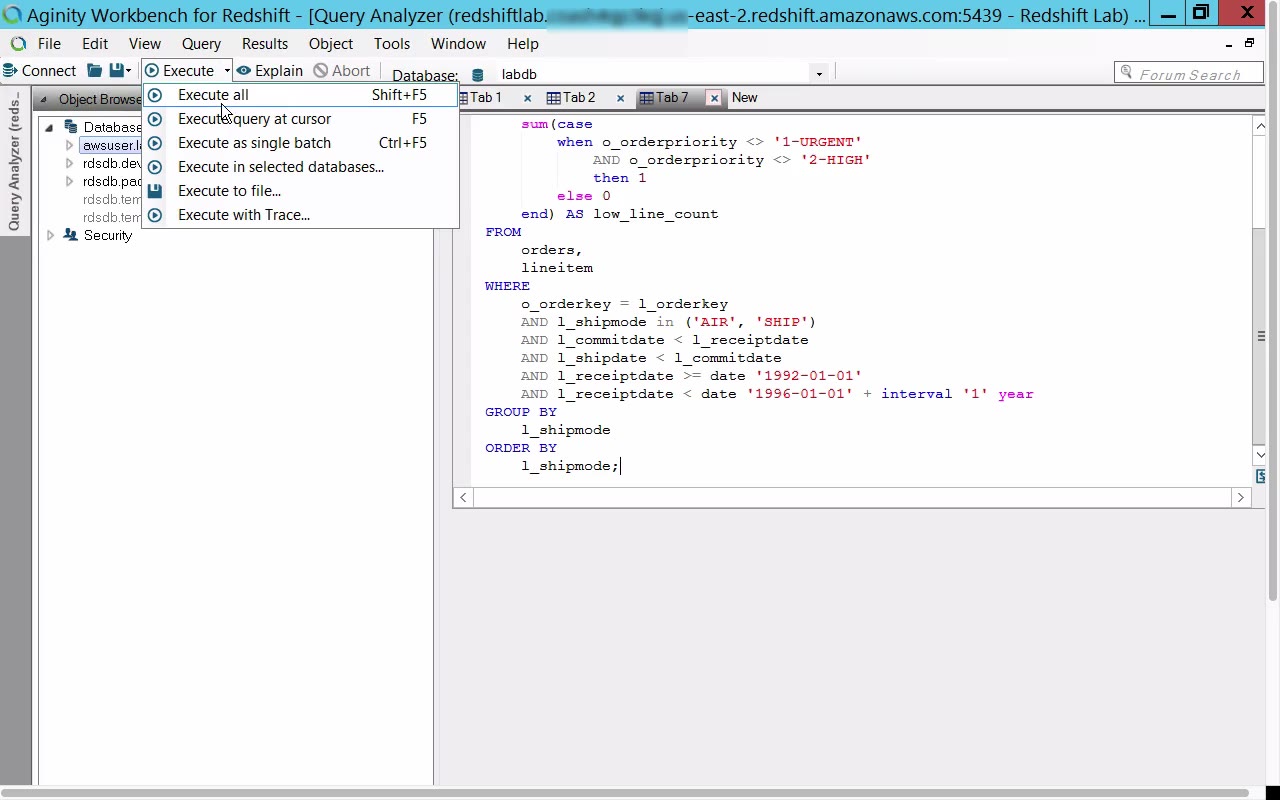Click the editor scroll-up arrow
Image resolution: width=1280 pixels, height=800 pixels.
point(1260,124)
